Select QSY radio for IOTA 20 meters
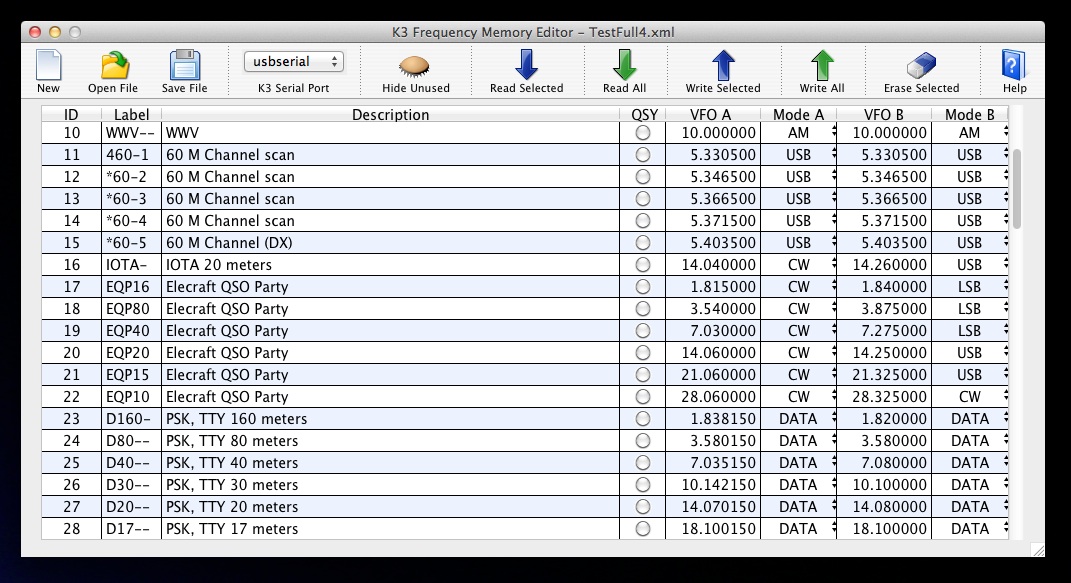The image size is (1071, 583). [643, 265]
